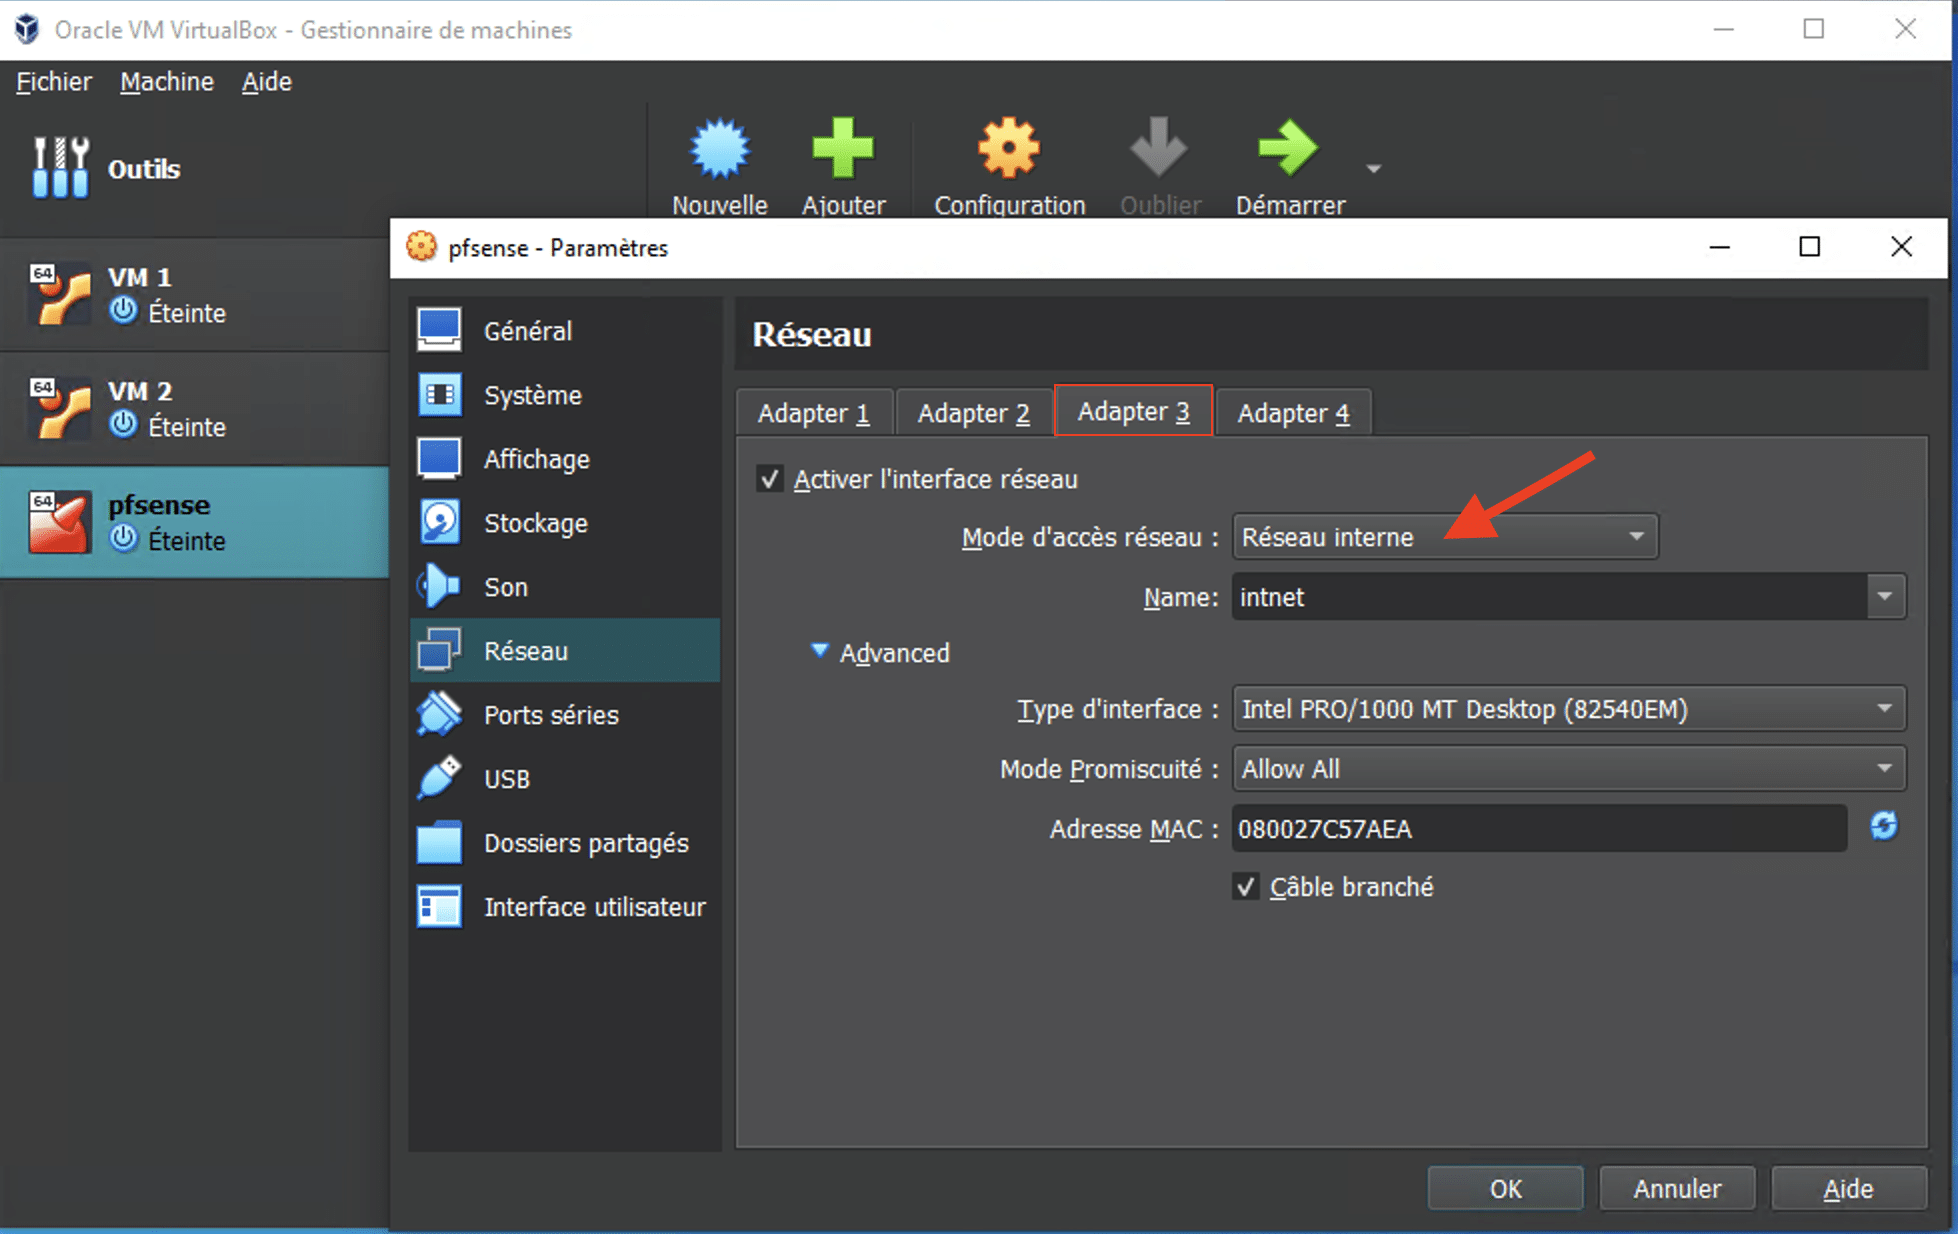Click the OK button
Image resolution: width=1958 pixels, height=1234 pixels.
tap(1505, 1188)
